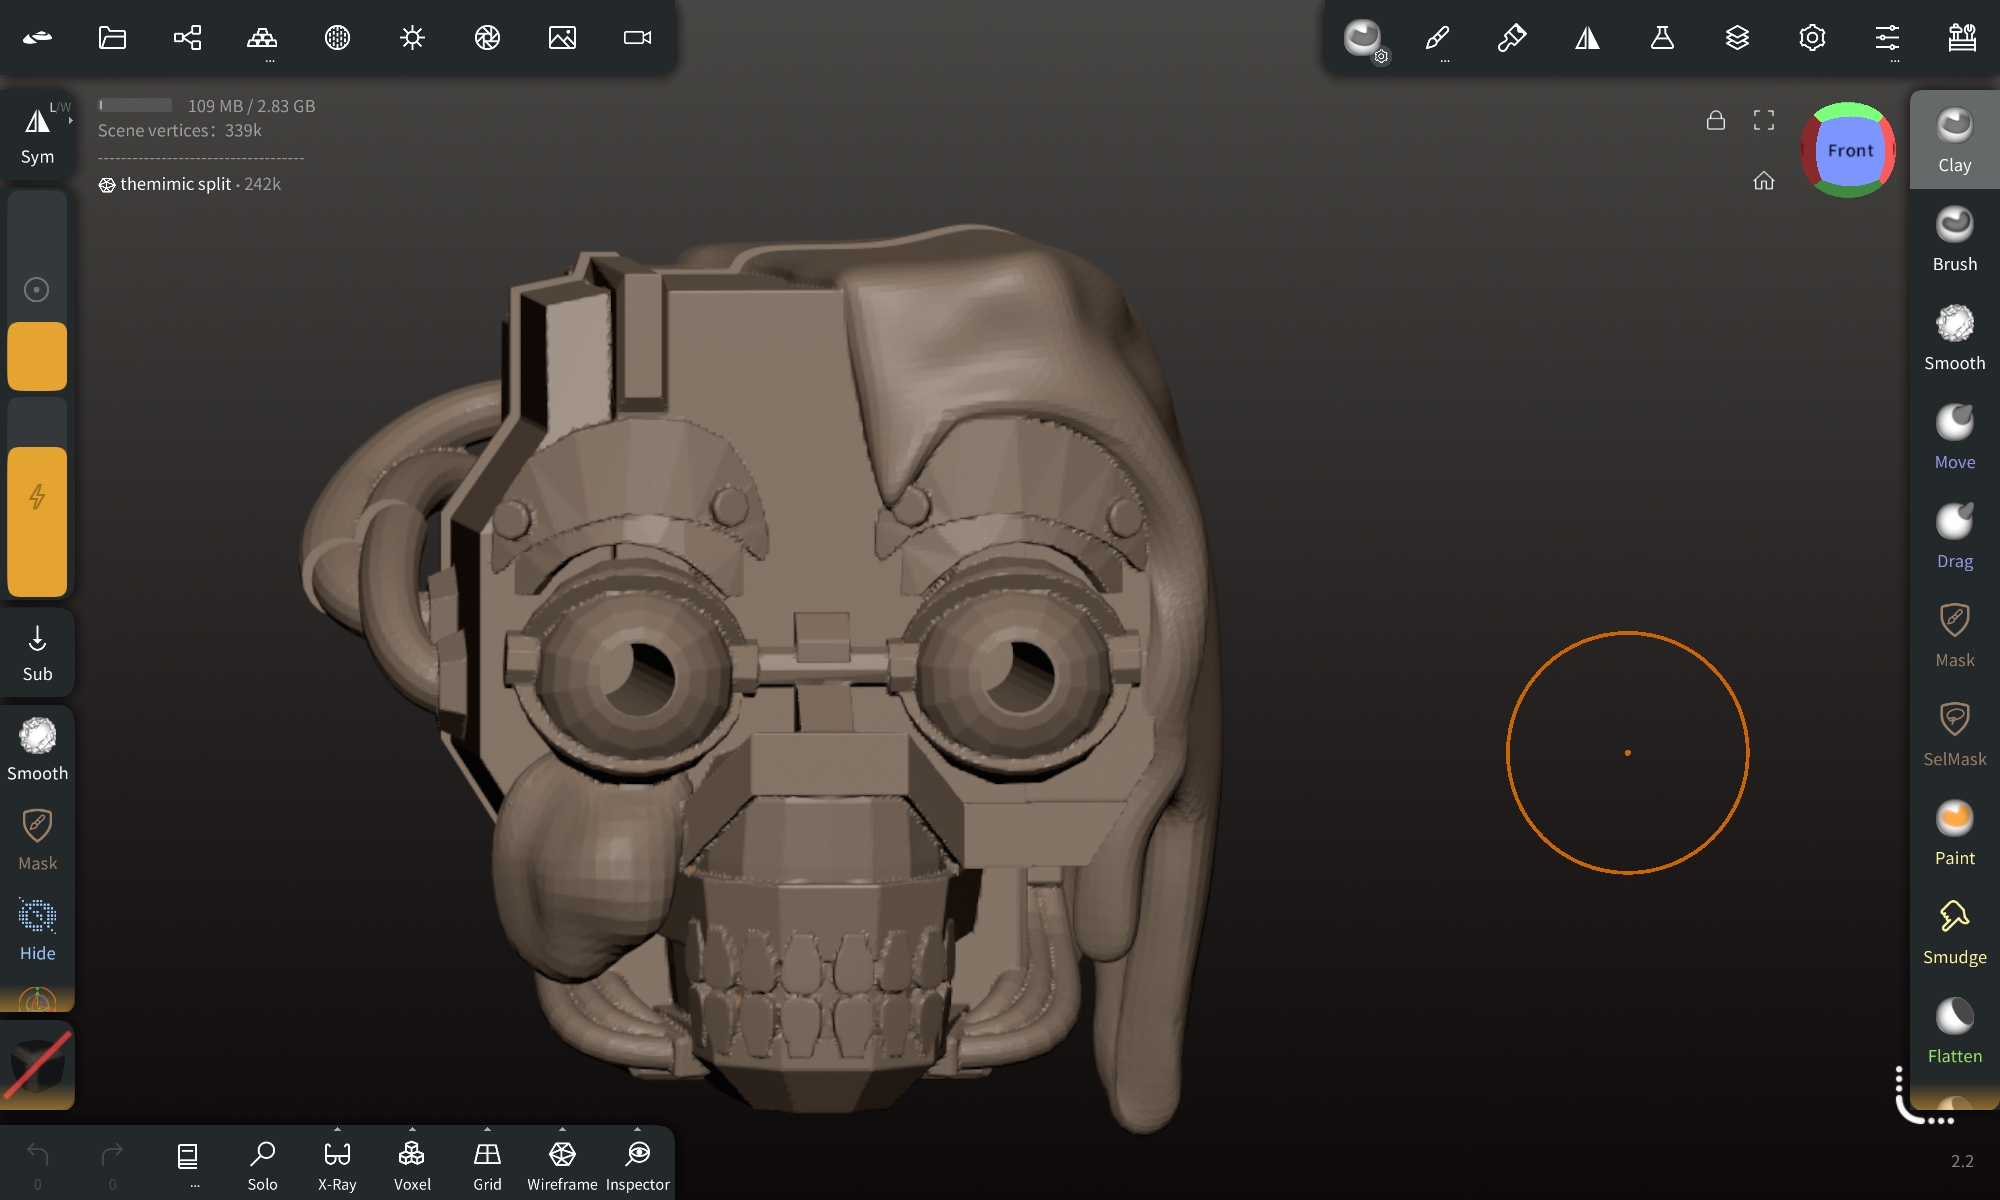Toggle the Sym symmetry button
2000x1200 pixels.
click(x=37, y=134)
